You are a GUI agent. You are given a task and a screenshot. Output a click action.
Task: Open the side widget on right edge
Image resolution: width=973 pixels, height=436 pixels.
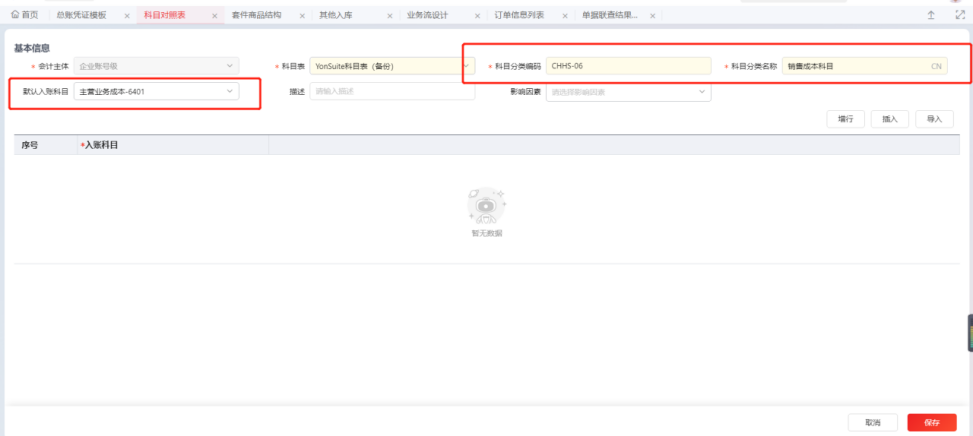pos(970,333)
